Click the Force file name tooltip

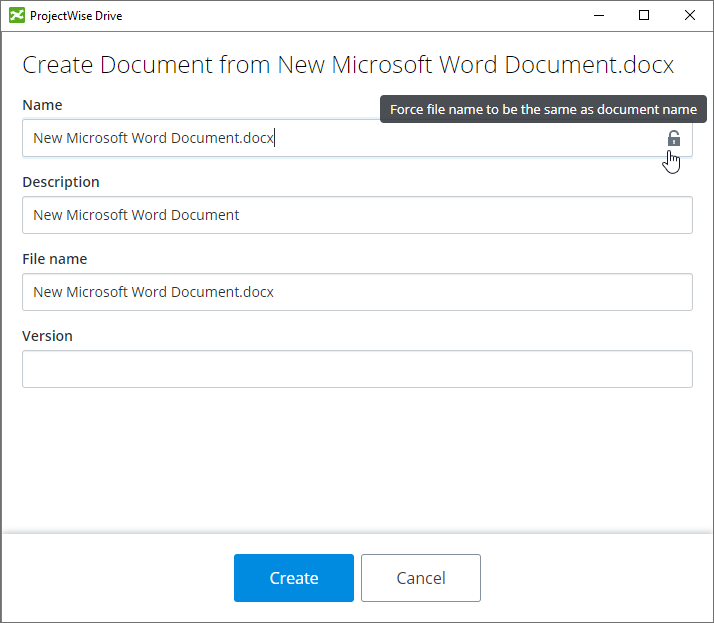(x=543, y=109)
